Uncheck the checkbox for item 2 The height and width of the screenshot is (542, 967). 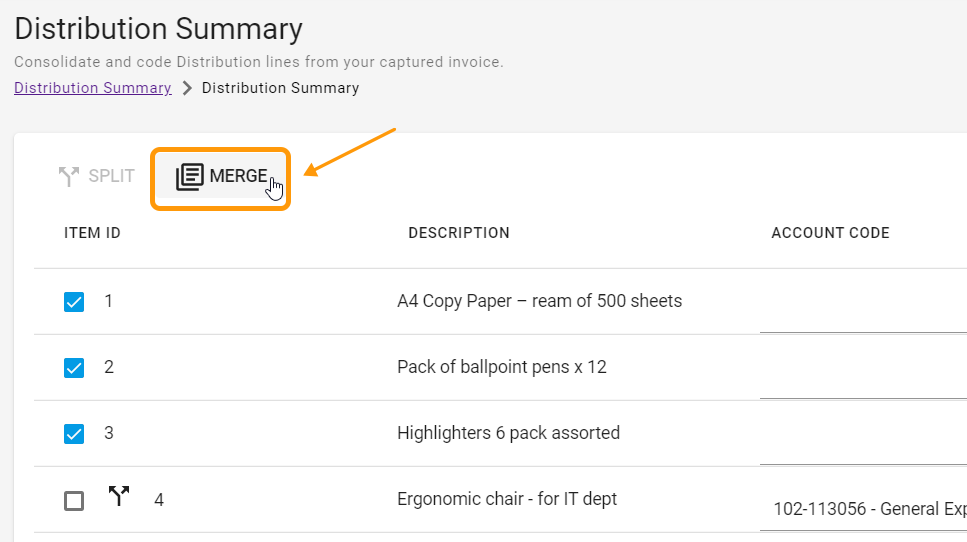74,368
